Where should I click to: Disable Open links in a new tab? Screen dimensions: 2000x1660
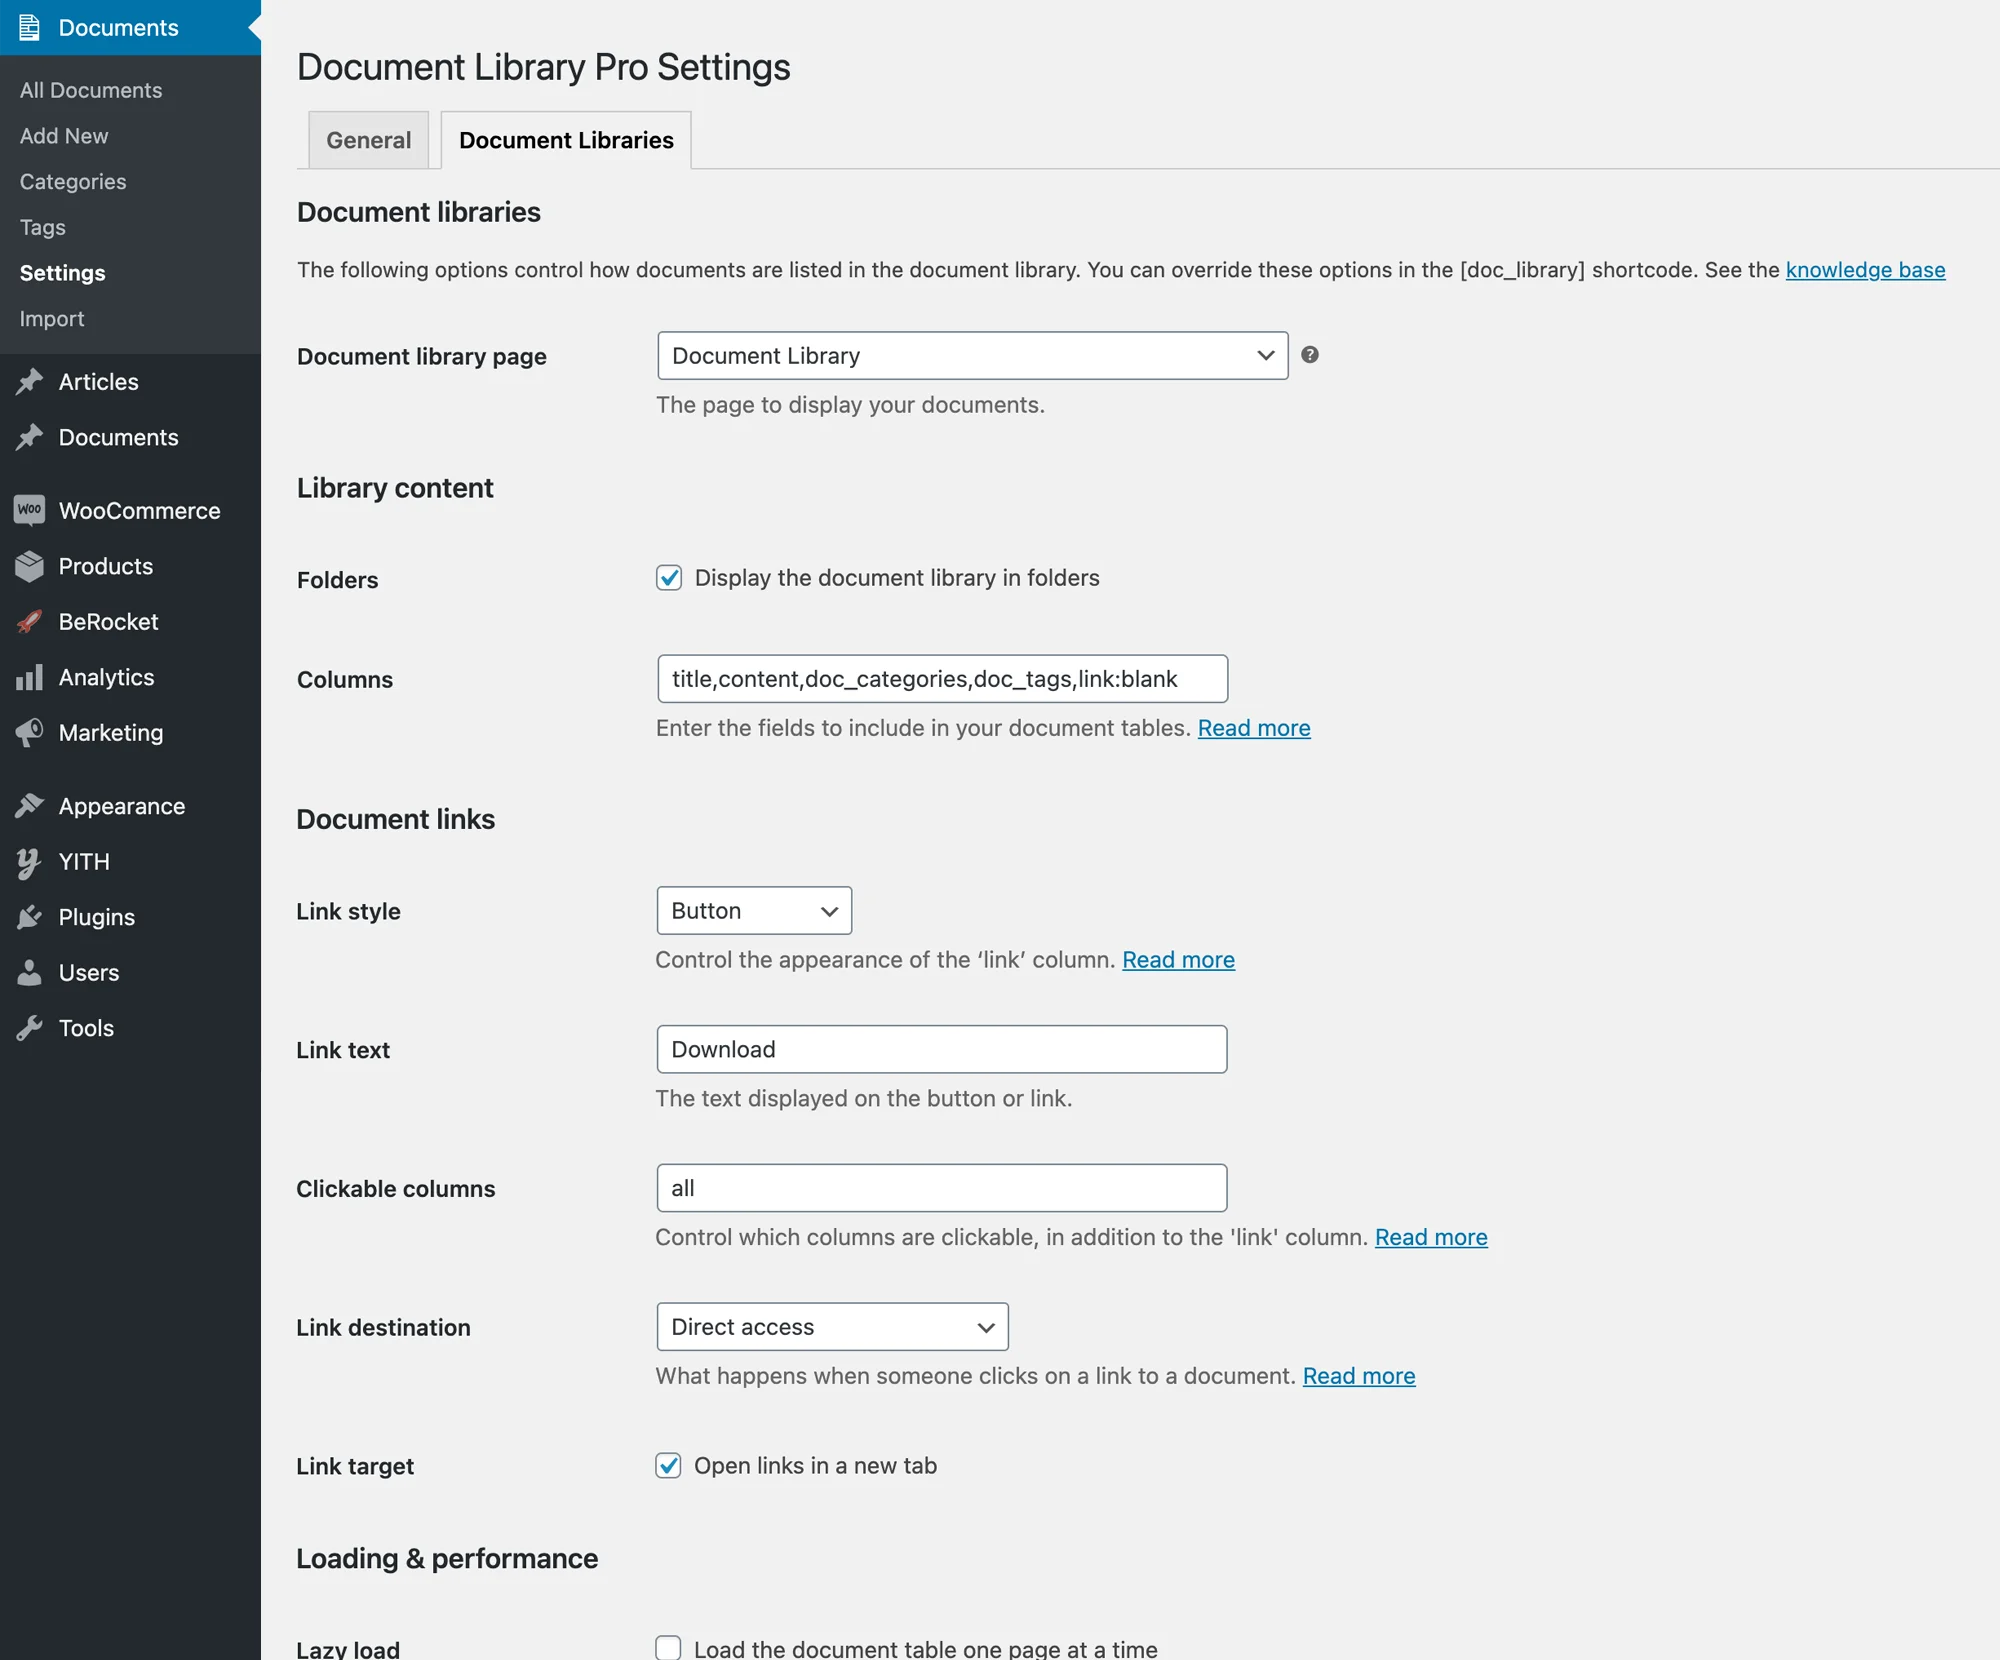[x=668, y=1465]
